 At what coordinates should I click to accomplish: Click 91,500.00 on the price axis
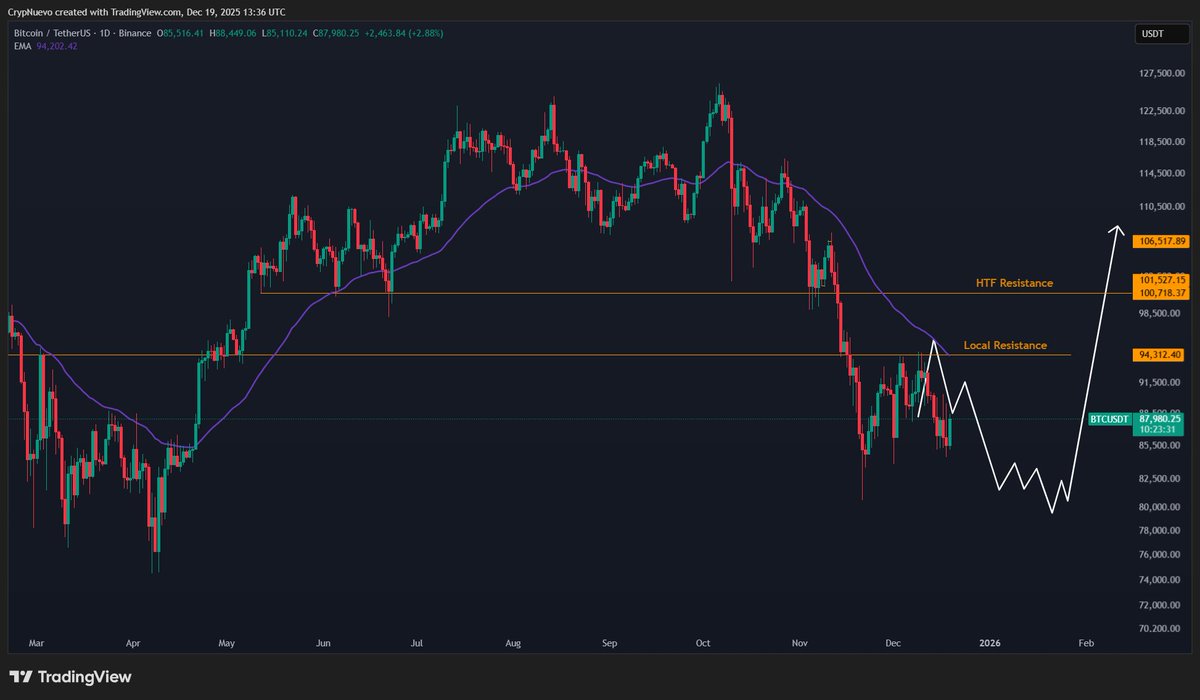[x=1162, y=382]
